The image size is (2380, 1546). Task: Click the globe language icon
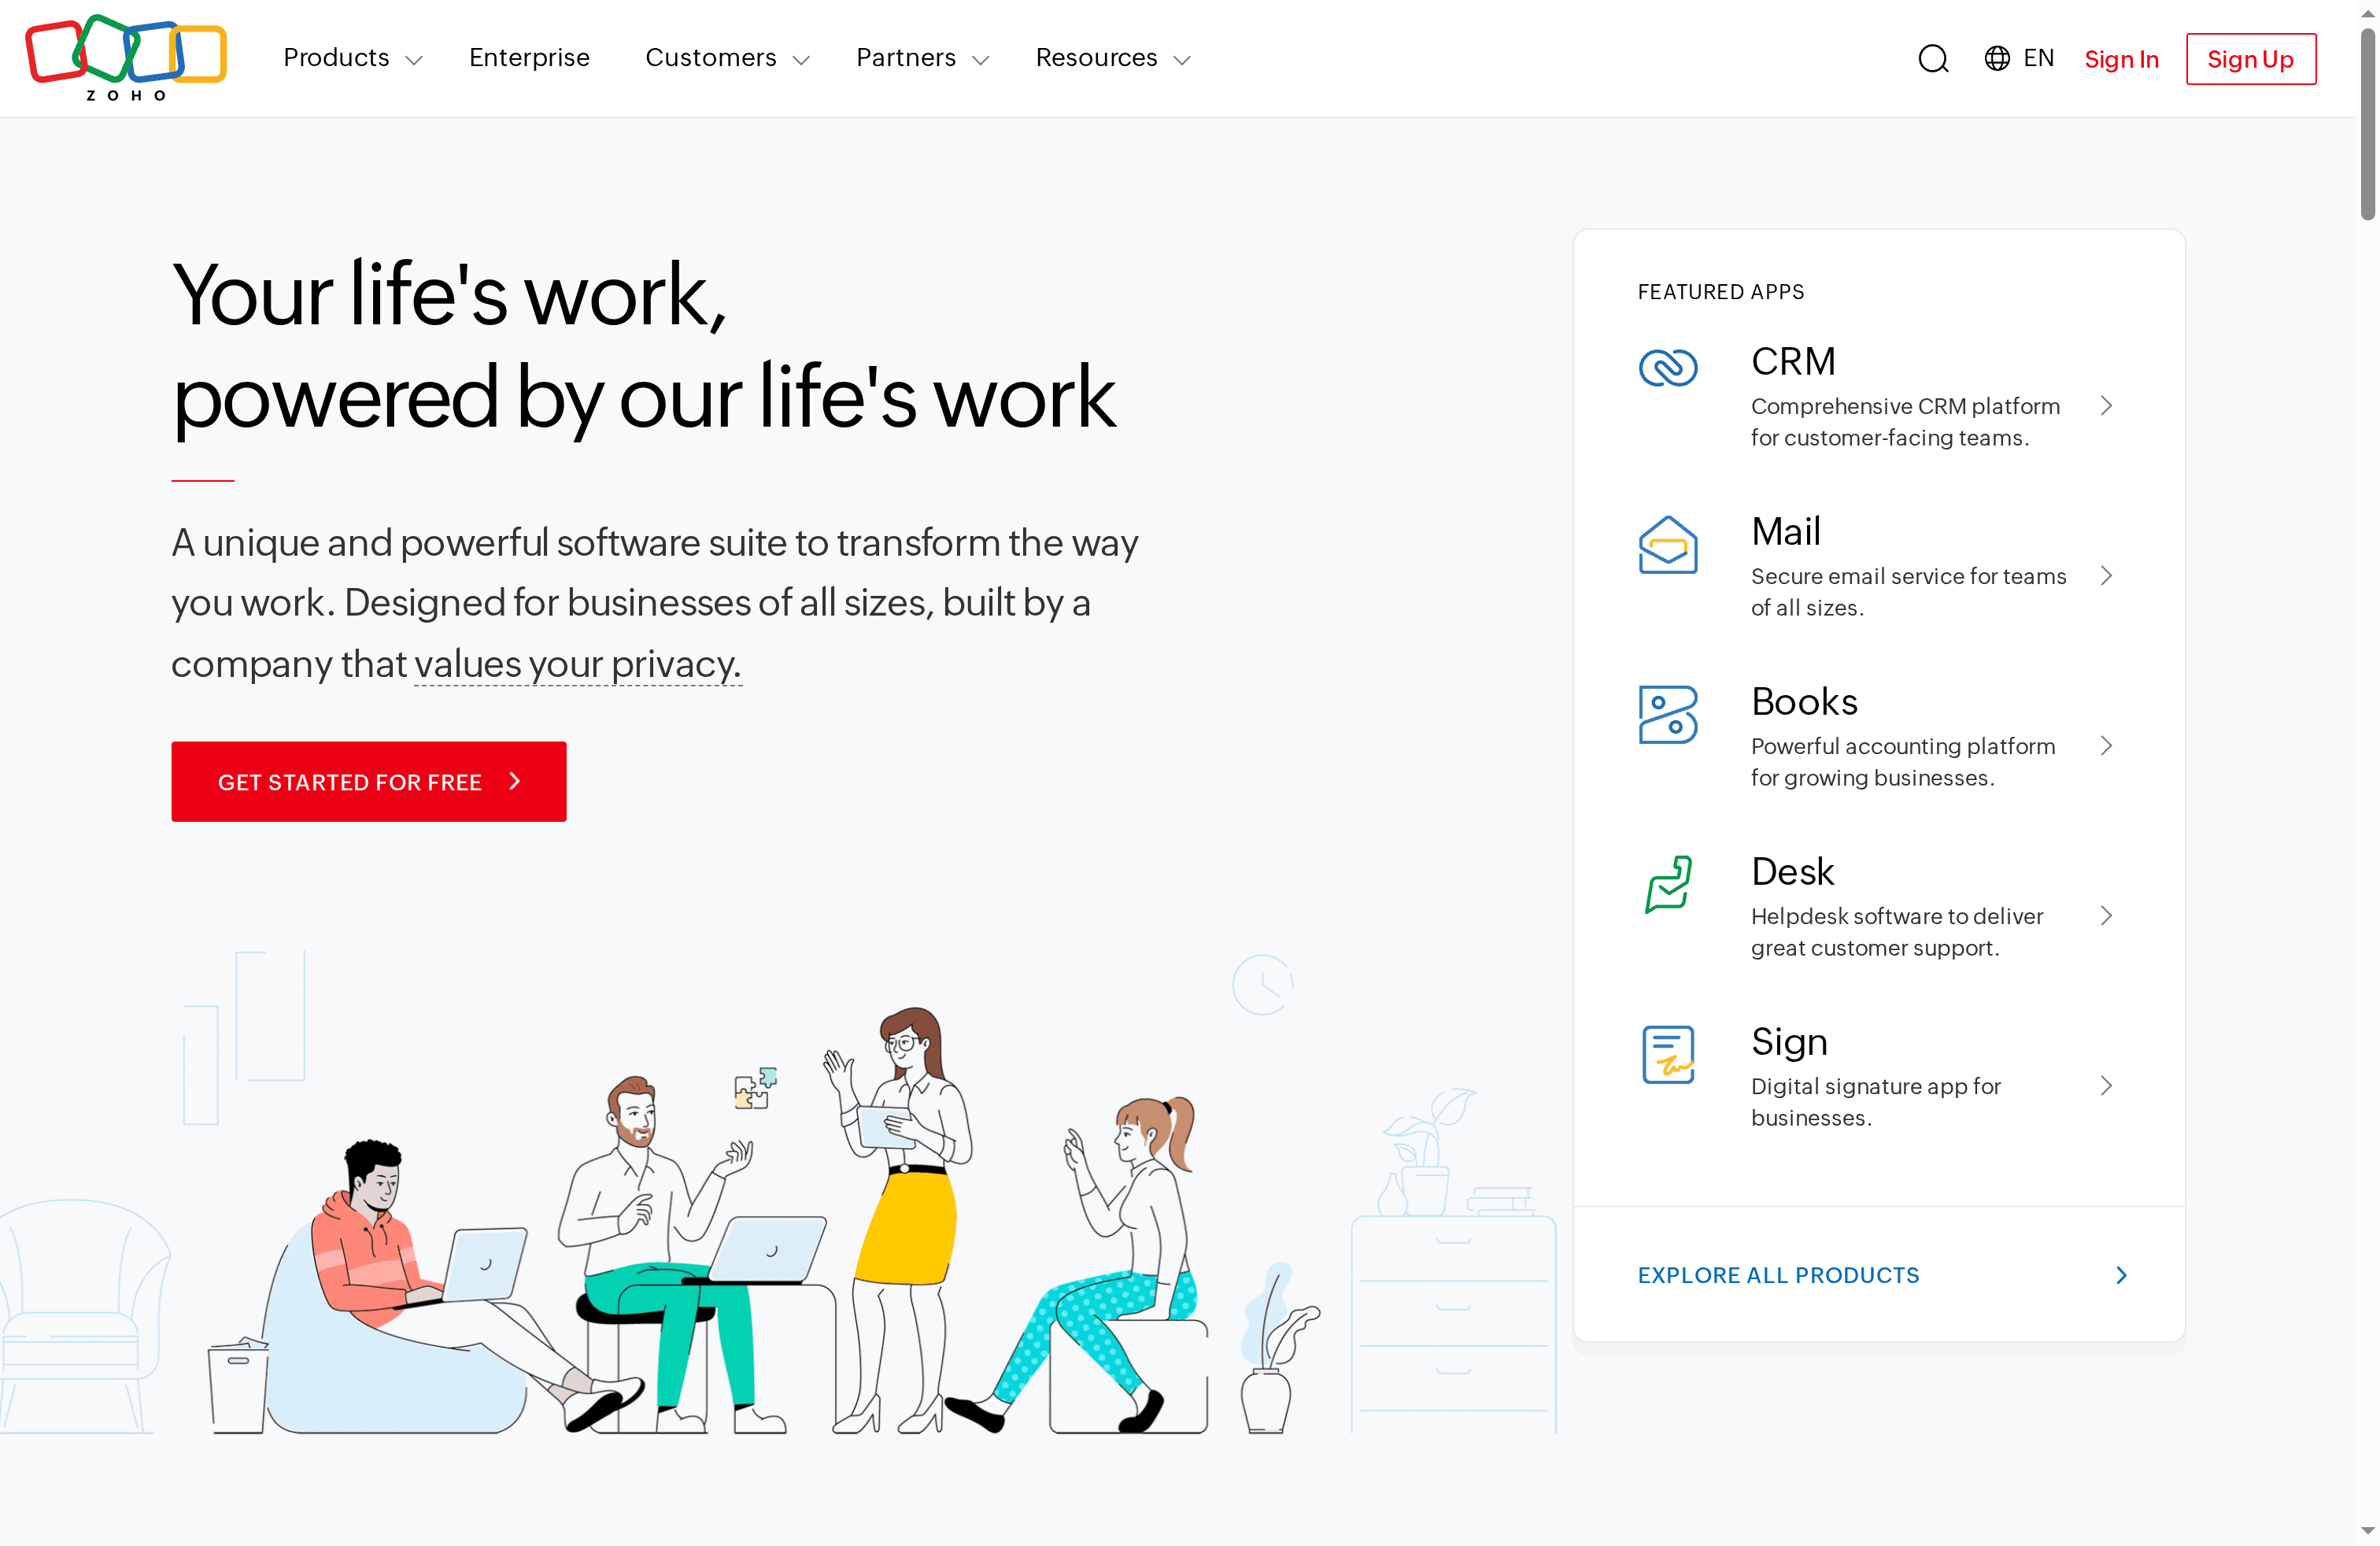coord(1997,58)
